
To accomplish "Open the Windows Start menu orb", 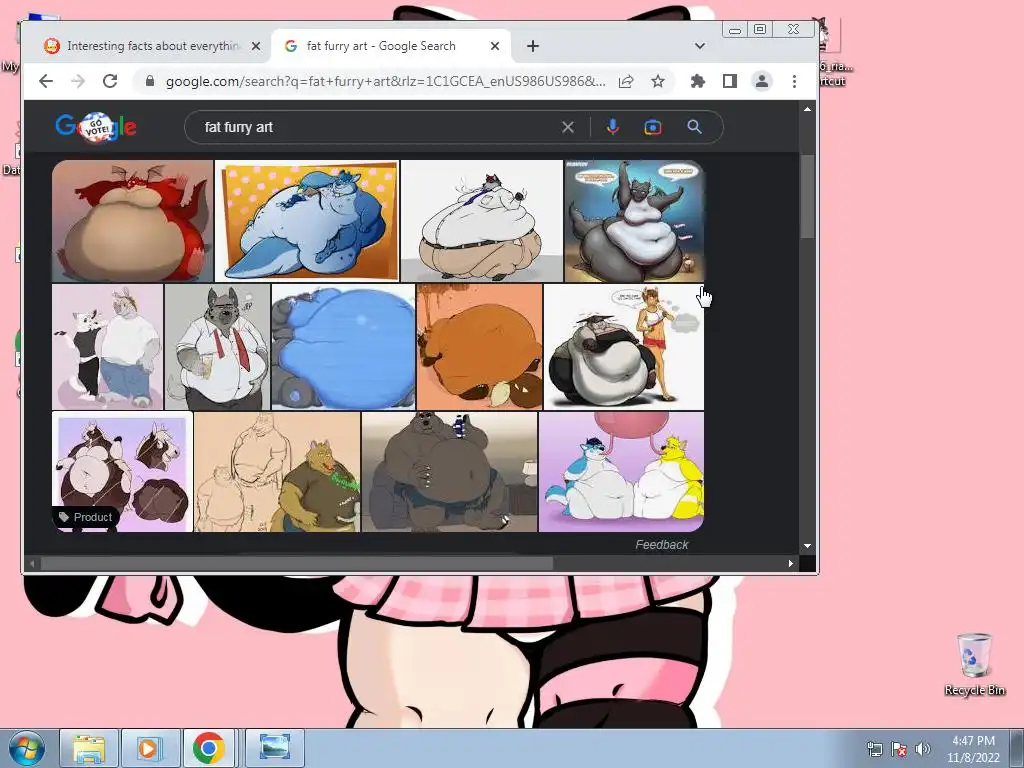I will 26,748.
